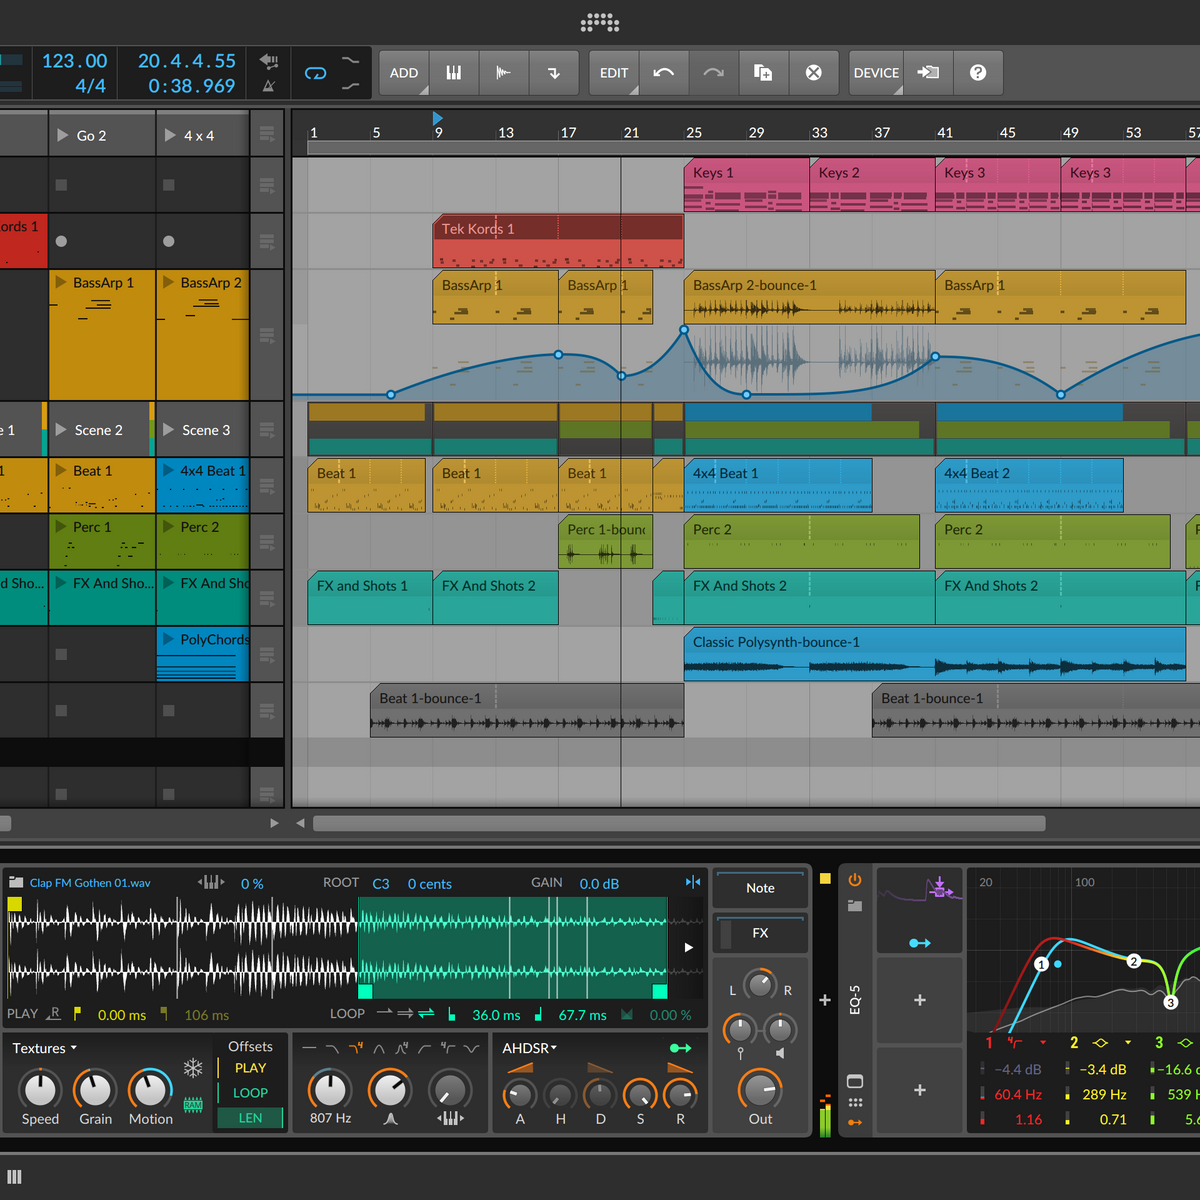Screen dimensions: 1200x1200
Task: Open EQ band 1 type dropdown arrow
Action: (x=1043, y=1043)
